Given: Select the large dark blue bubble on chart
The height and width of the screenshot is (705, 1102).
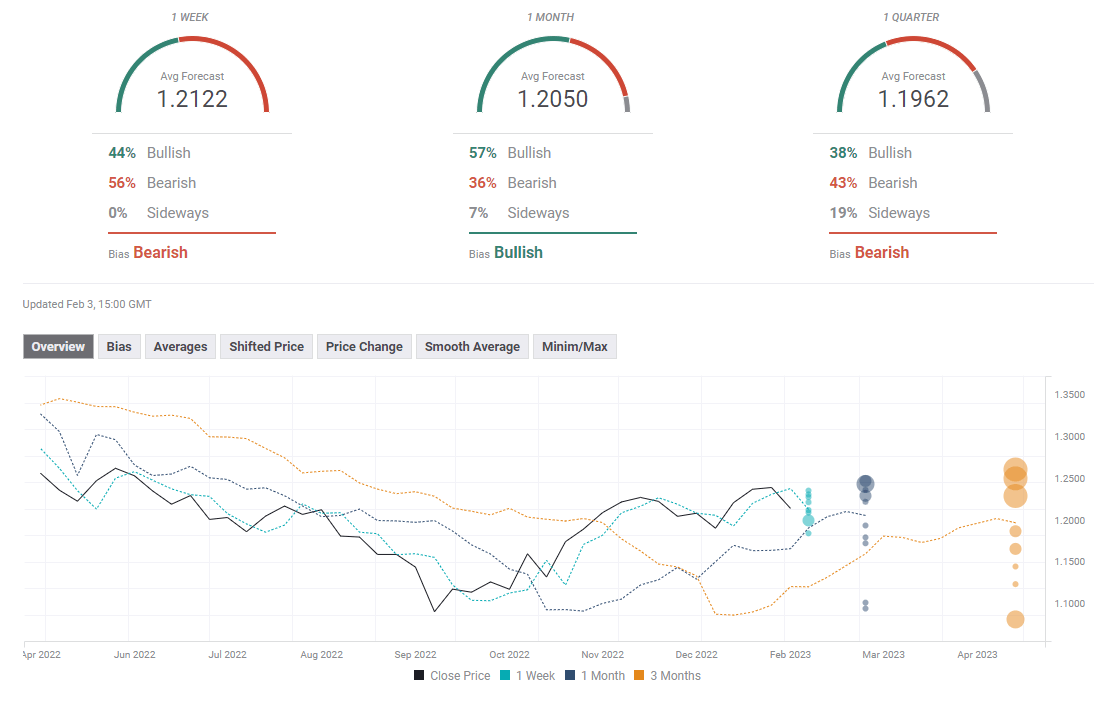Looking at the screenshot, I should coord(865,484).
